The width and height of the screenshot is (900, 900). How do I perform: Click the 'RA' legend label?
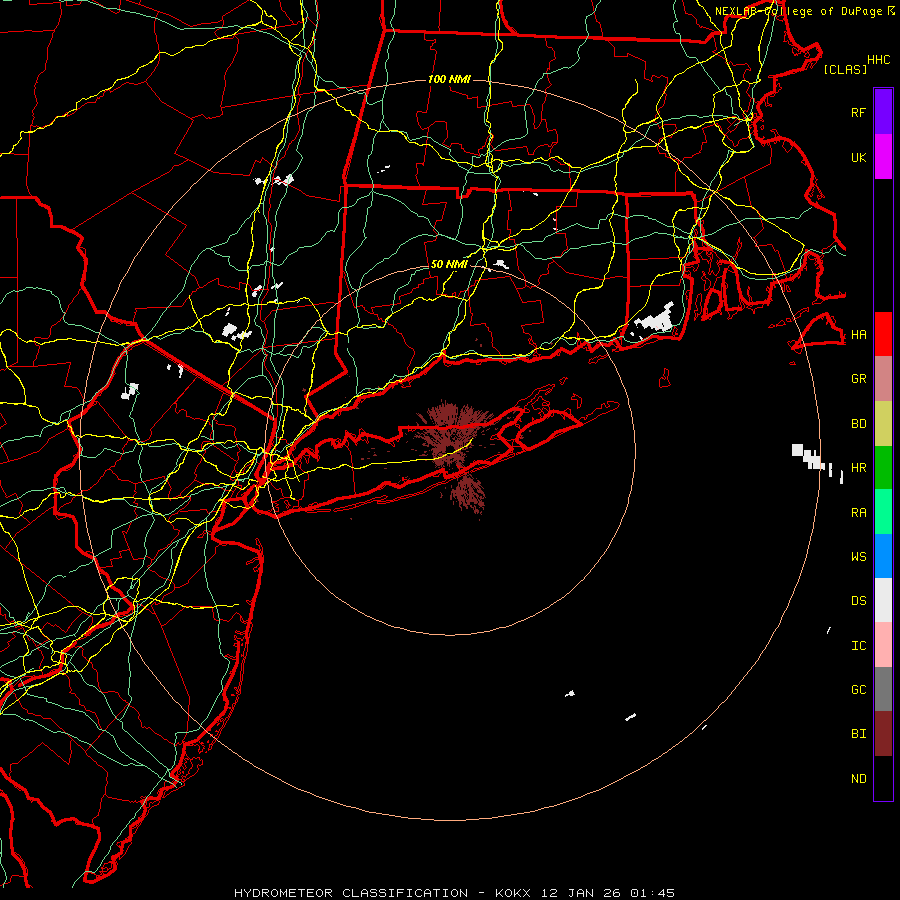tap(859, 513)
